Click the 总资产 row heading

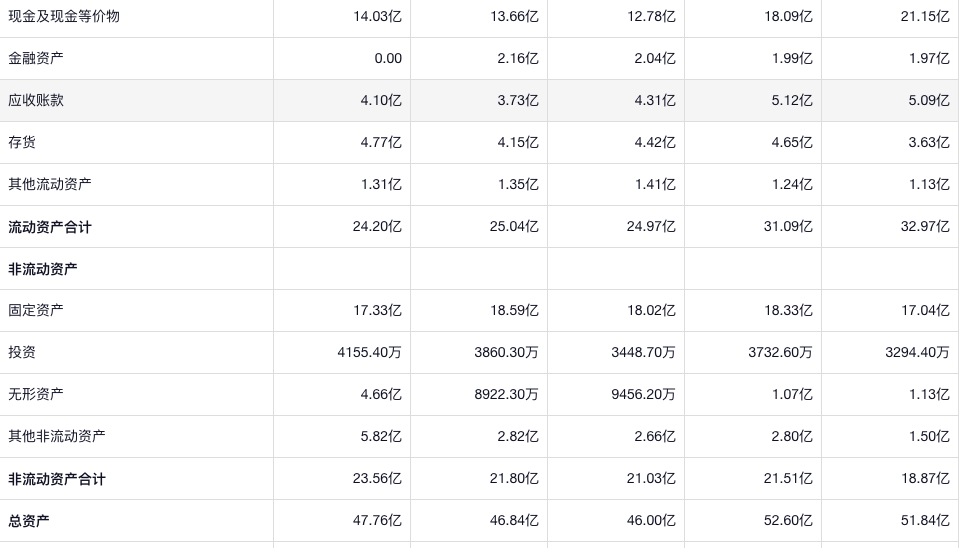[x=29, y=521]
